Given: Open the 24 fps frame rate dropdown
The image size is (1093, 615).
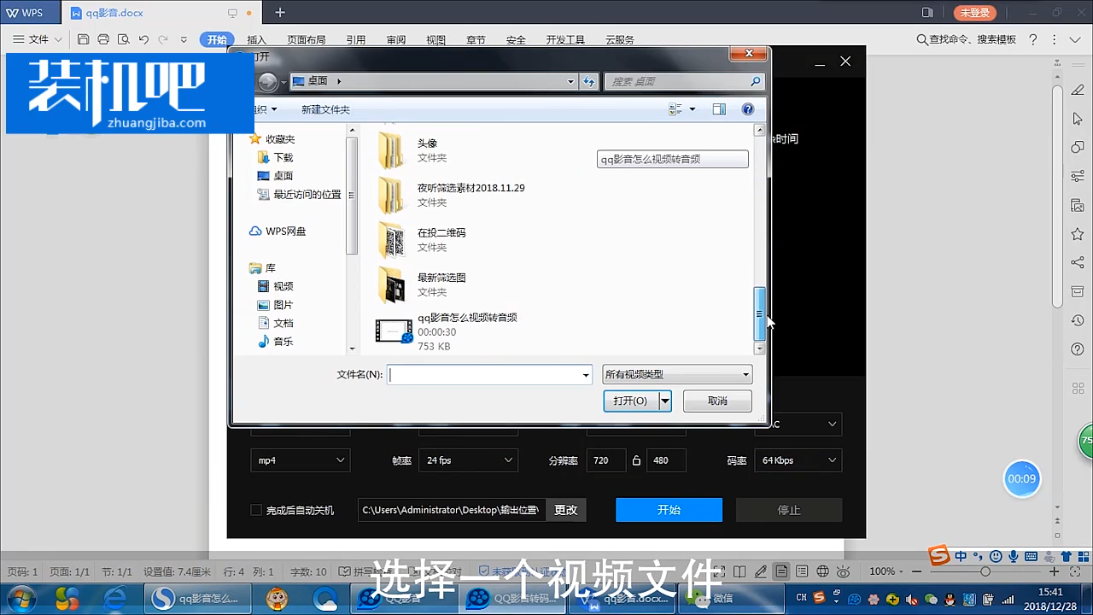Looking at the screenshot, I should [467, 460].
